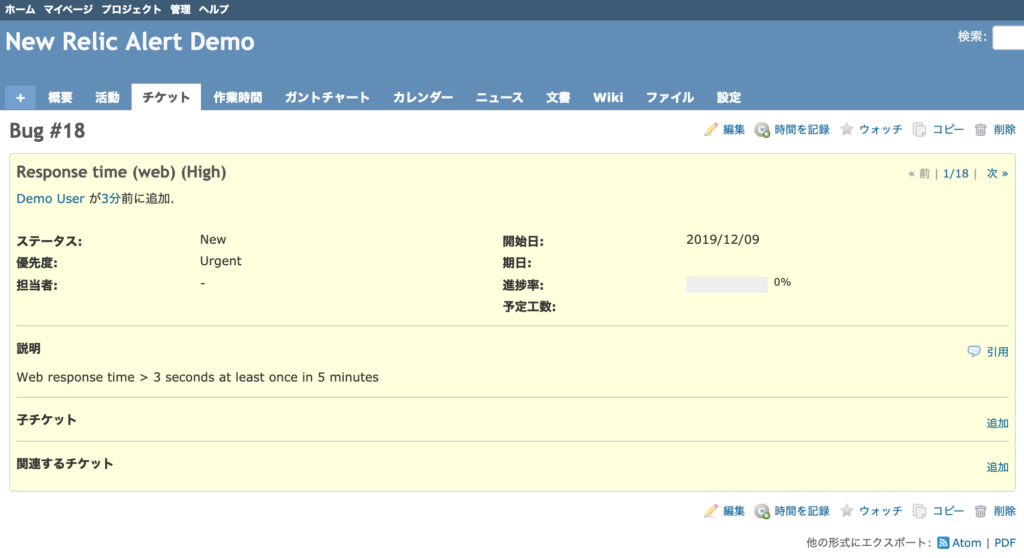Open マイページ in top menu
Image resolution: width=1024 pixels, height=558 pixels.
click(68, 9)
